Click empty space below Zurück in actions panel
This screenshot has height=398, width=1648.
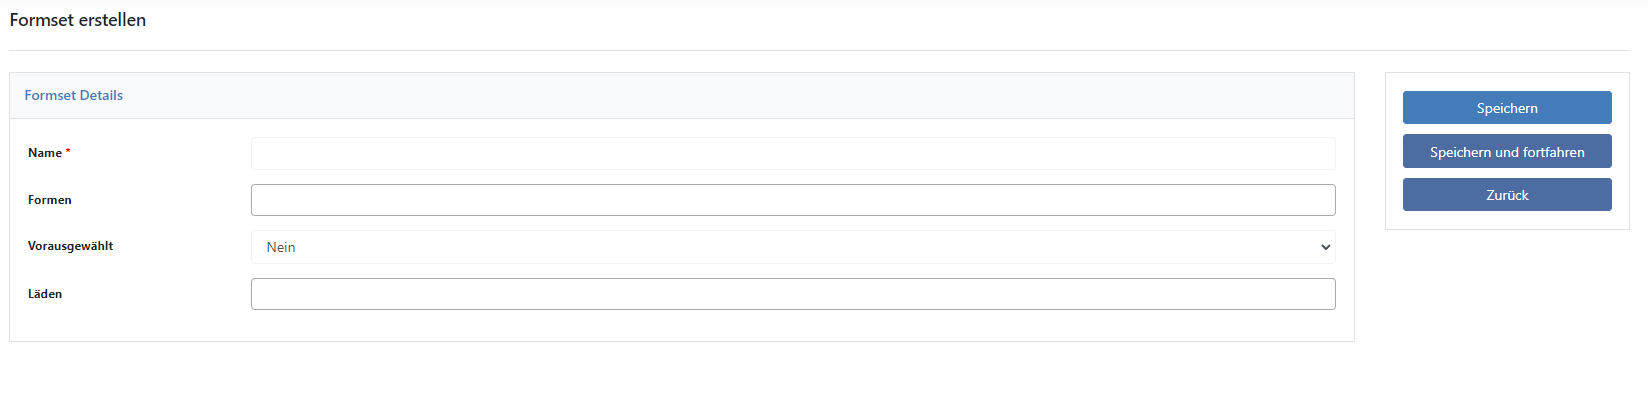pos(1507,220)
